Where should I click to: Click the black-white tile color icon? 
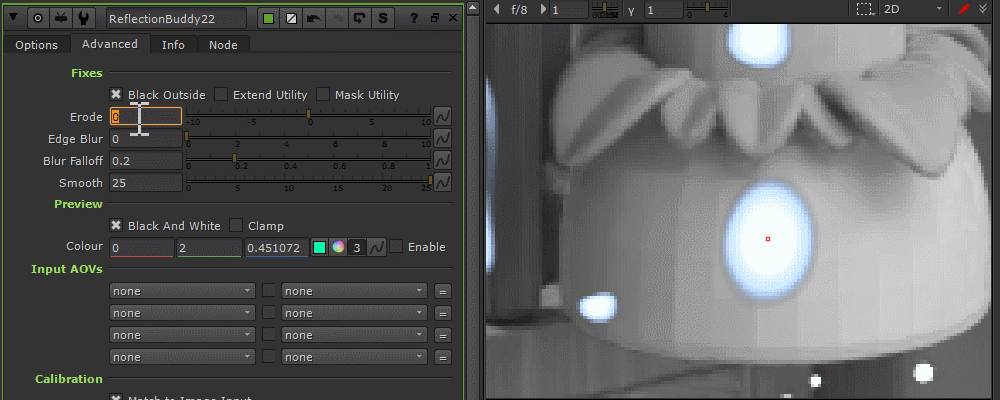click(x=291, y=19)
